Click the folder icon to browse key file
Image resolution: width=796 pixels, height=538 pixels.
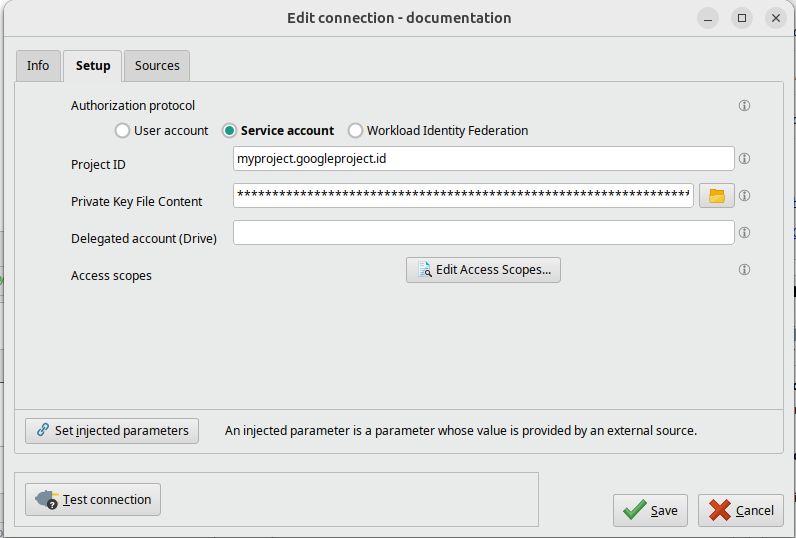pyautogui.click(x=716, y=196)
